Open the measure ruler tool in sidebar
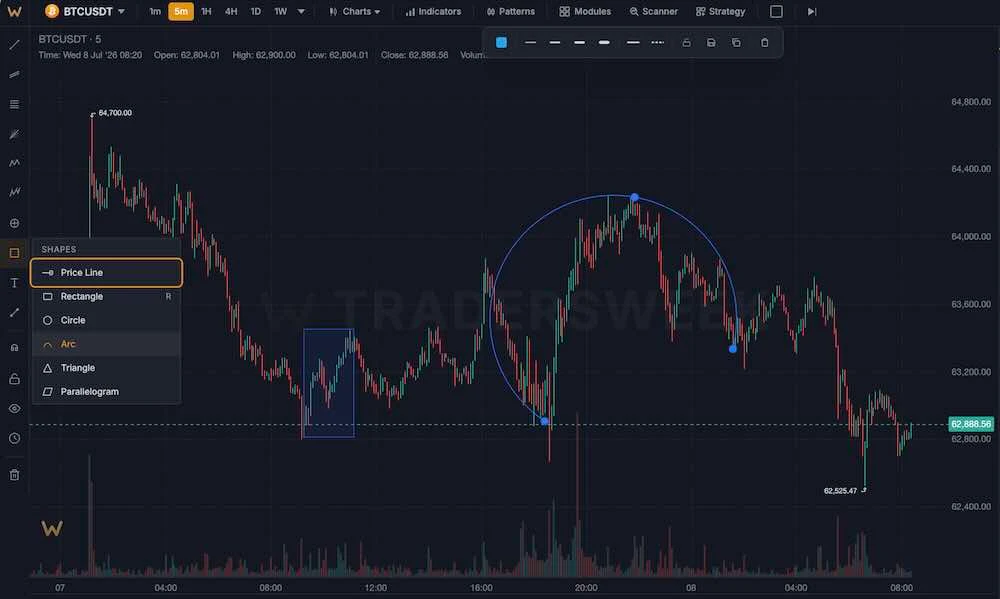Viewport: 1000px width, 599px height. pyautogui.click(x=14, y=313)
